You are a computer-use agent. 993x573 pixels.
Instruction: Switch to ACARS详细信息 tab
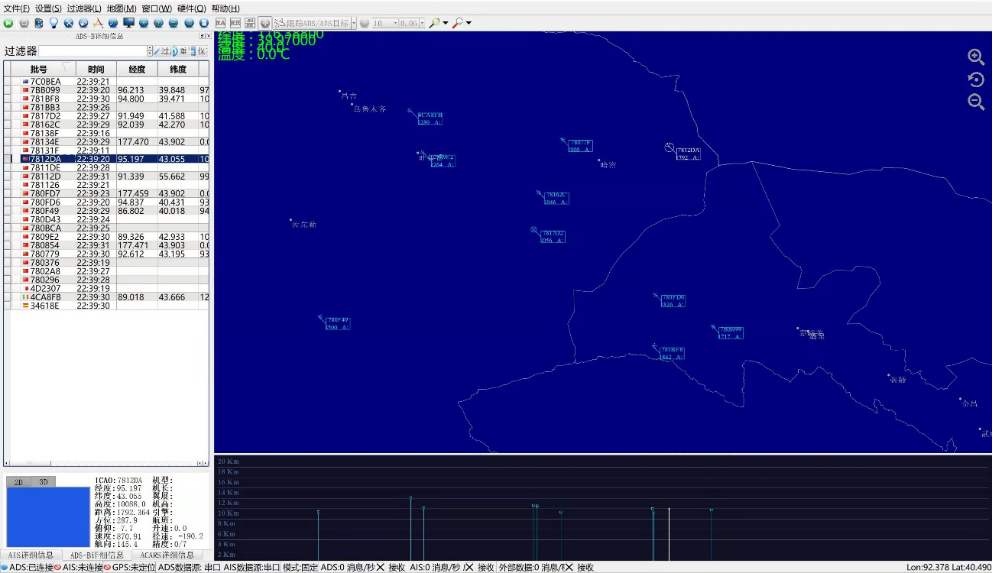(x=166, y=555)
